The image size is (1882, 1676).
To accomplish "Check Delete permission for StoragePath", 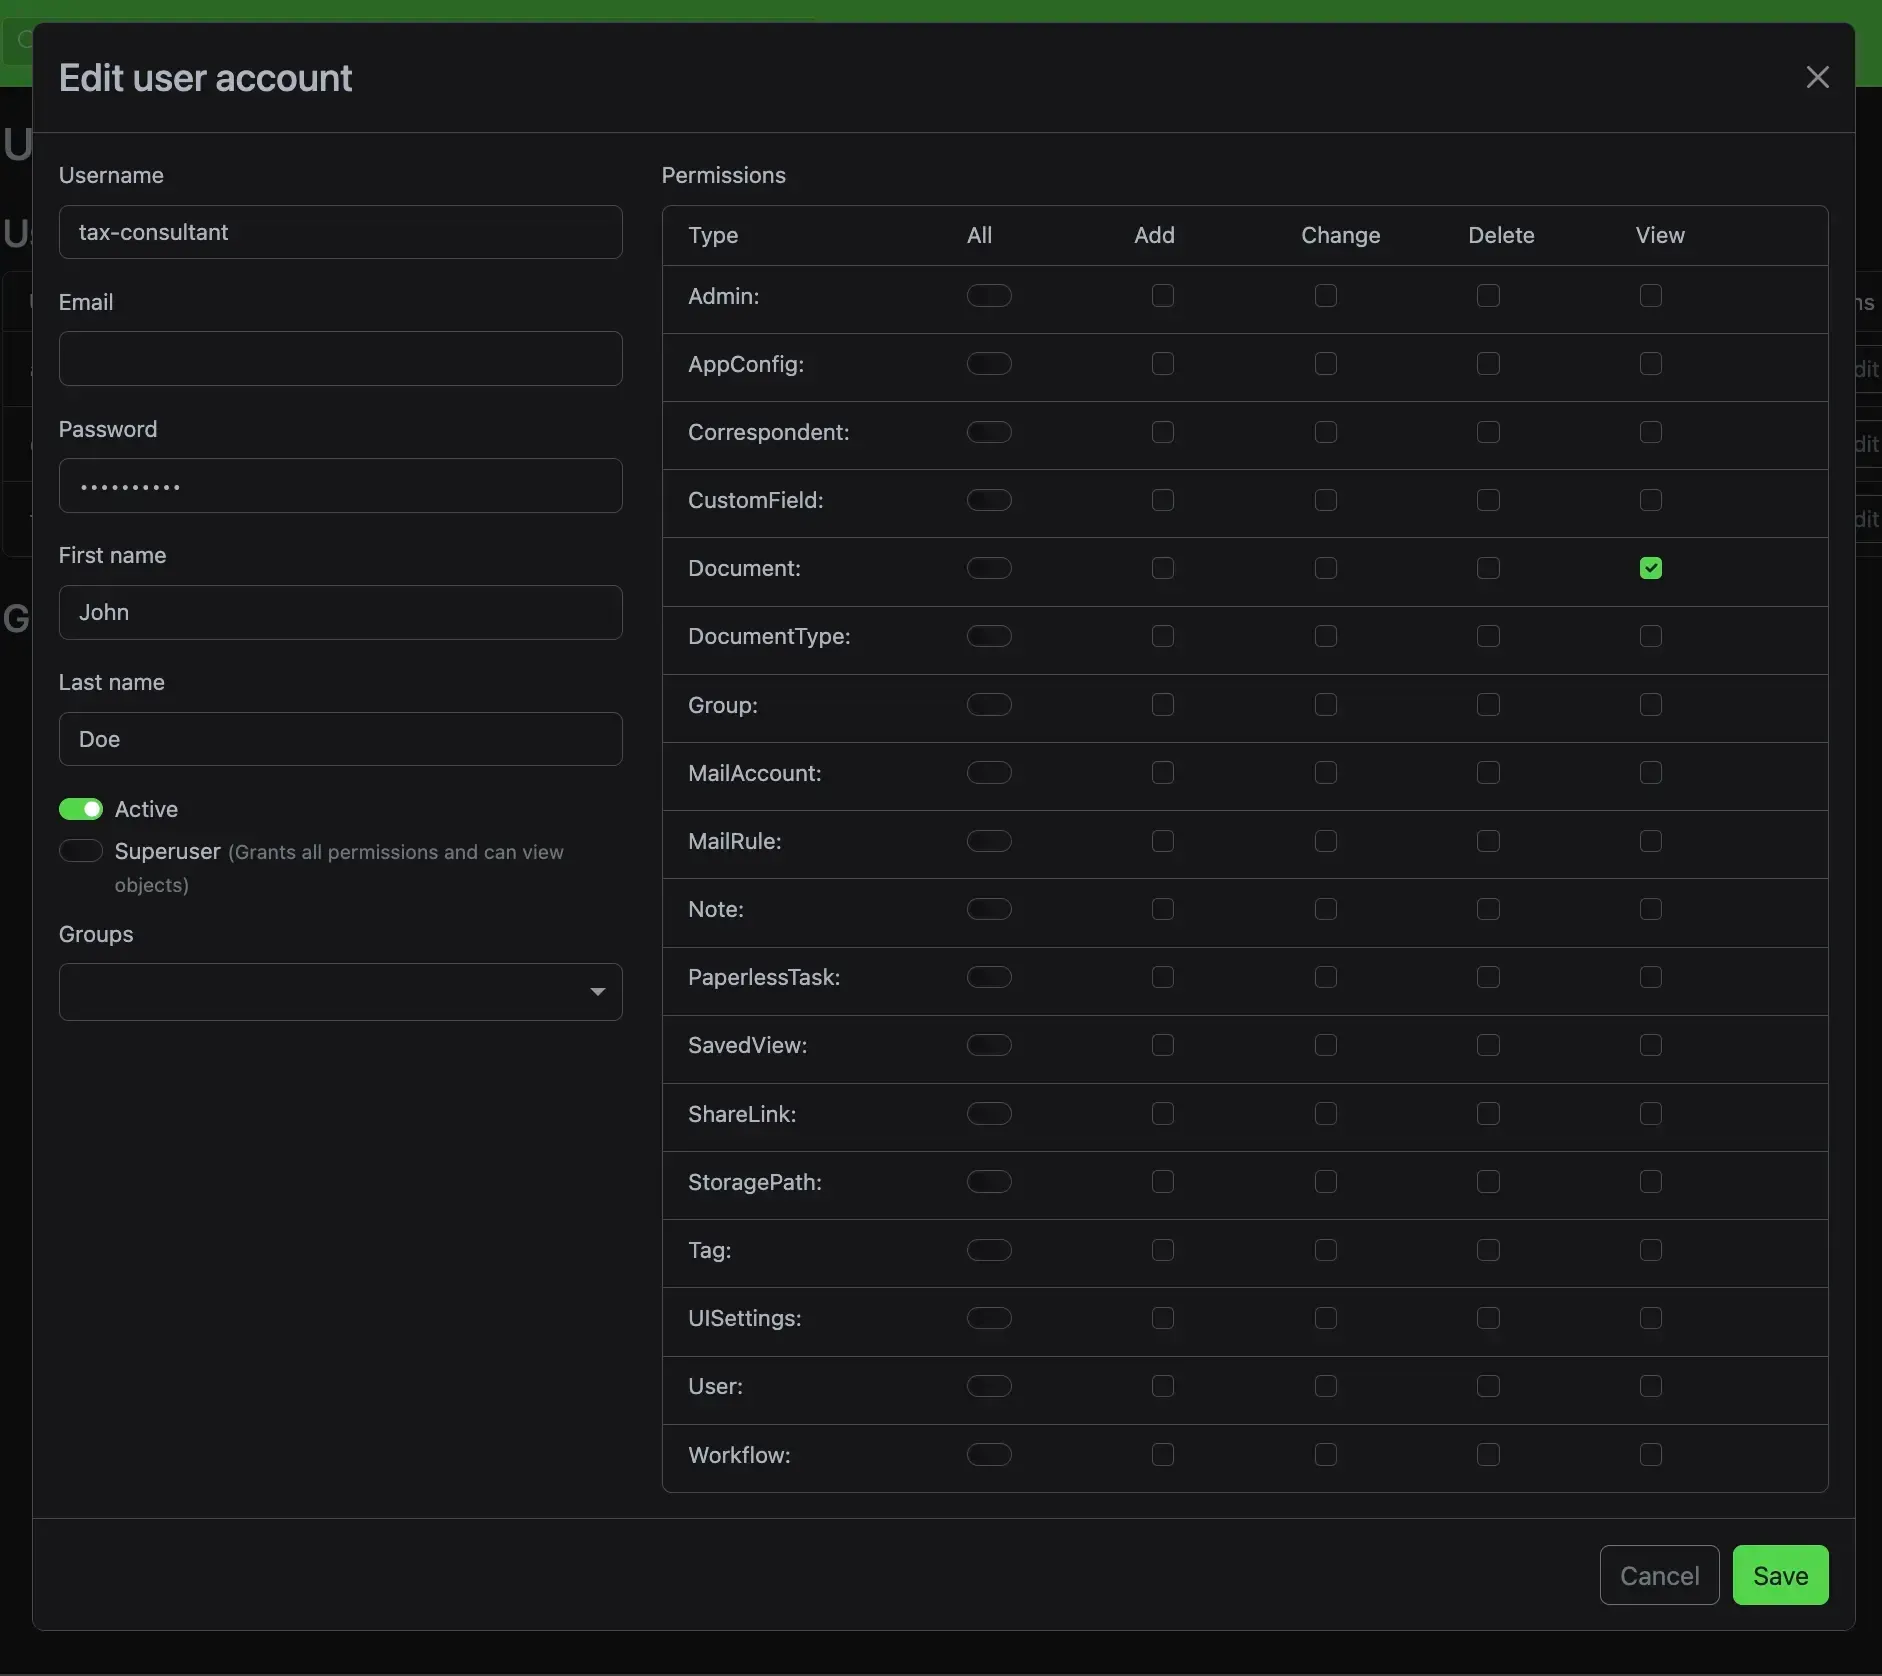I will [1488, 1182].
